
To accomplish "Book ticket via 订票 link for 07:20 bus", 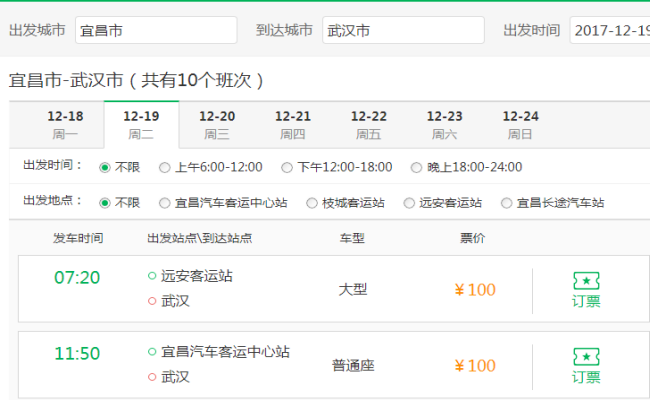I will point(586,301).
